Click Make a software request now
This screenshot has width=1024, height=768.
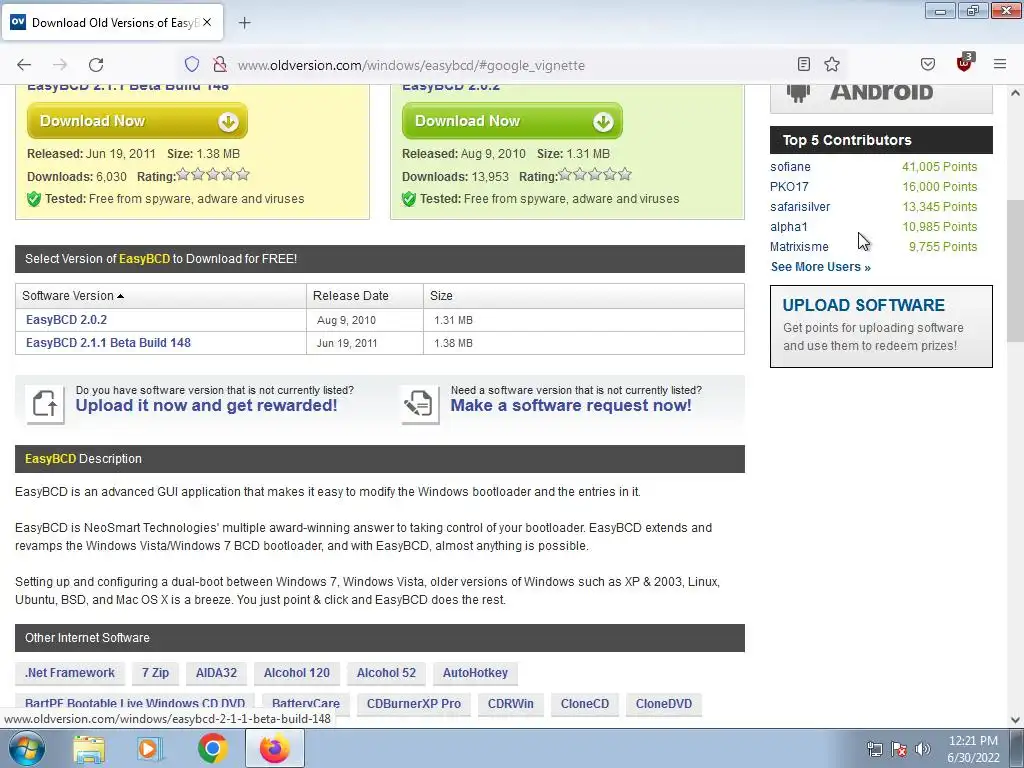coord(571,406)
